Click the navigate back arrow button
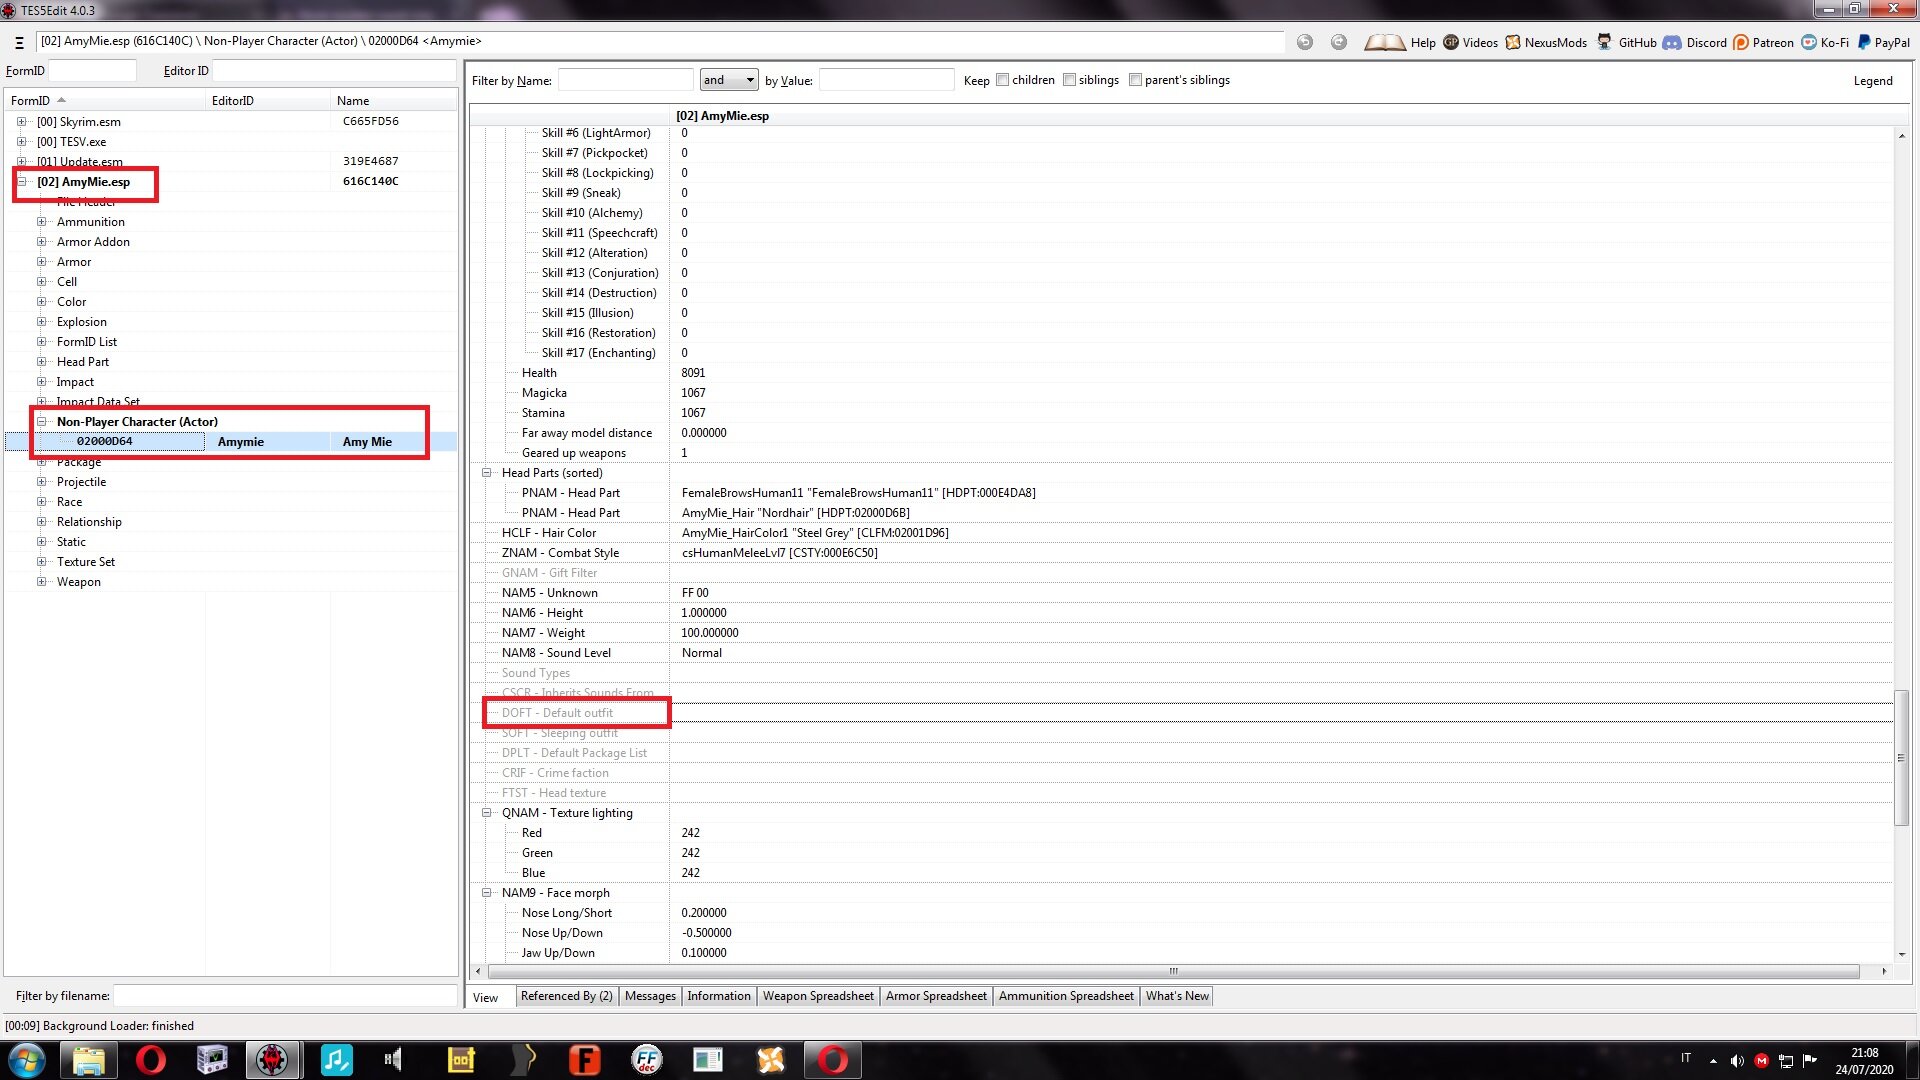 pyautogui.click(x=1305, y=42)
